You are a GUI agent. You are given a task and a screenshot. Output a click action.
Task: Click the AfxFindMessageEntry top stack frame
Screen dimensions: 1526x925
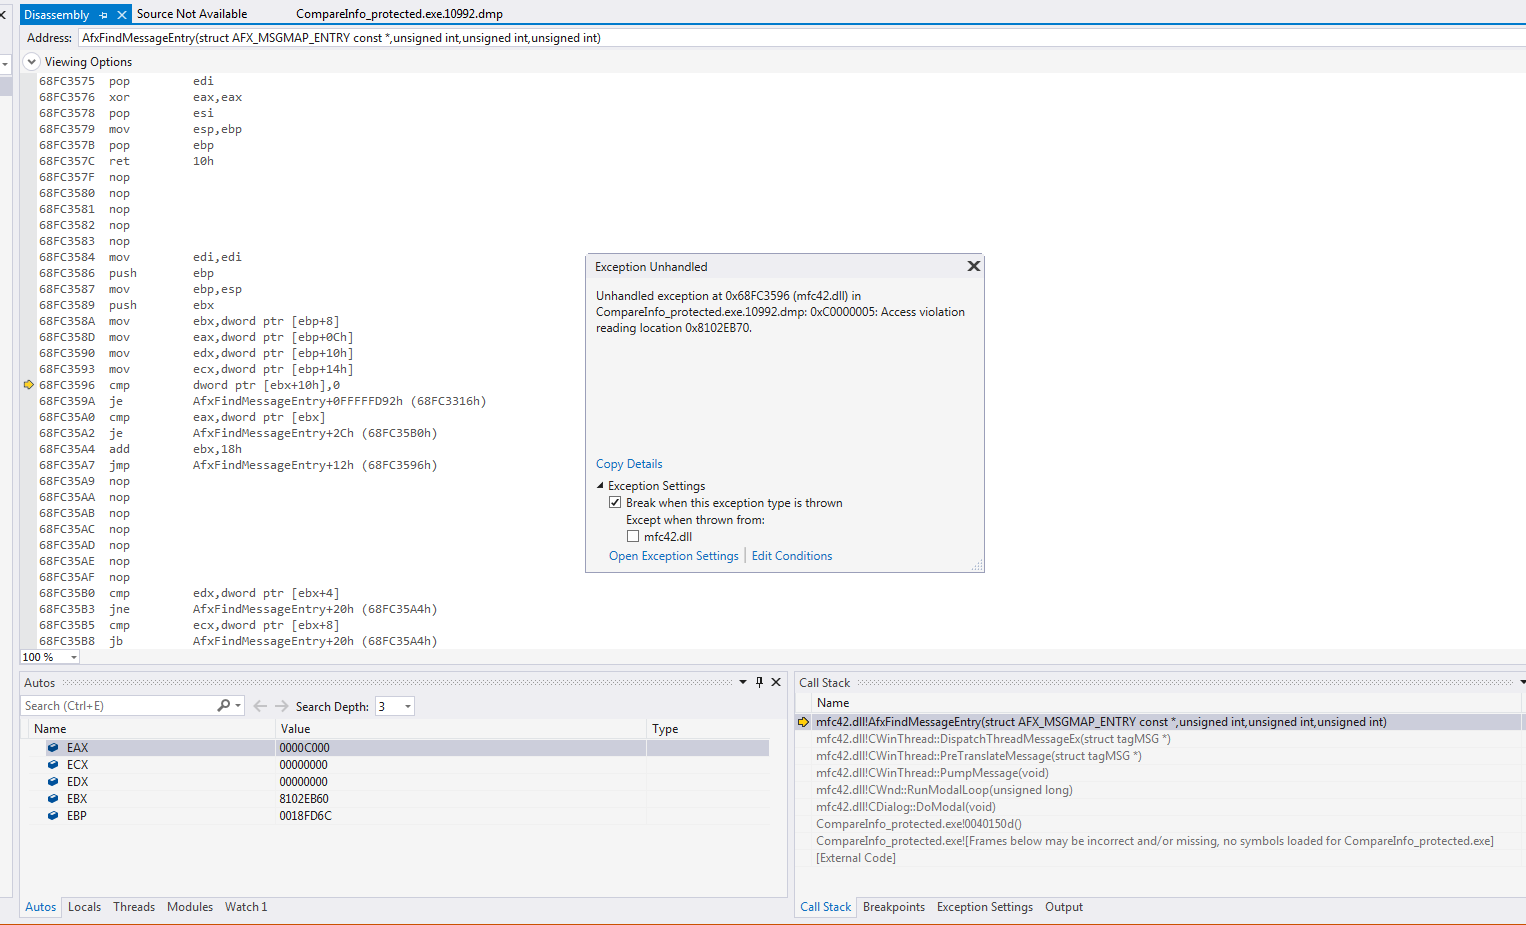click(x=1101, y=722)
